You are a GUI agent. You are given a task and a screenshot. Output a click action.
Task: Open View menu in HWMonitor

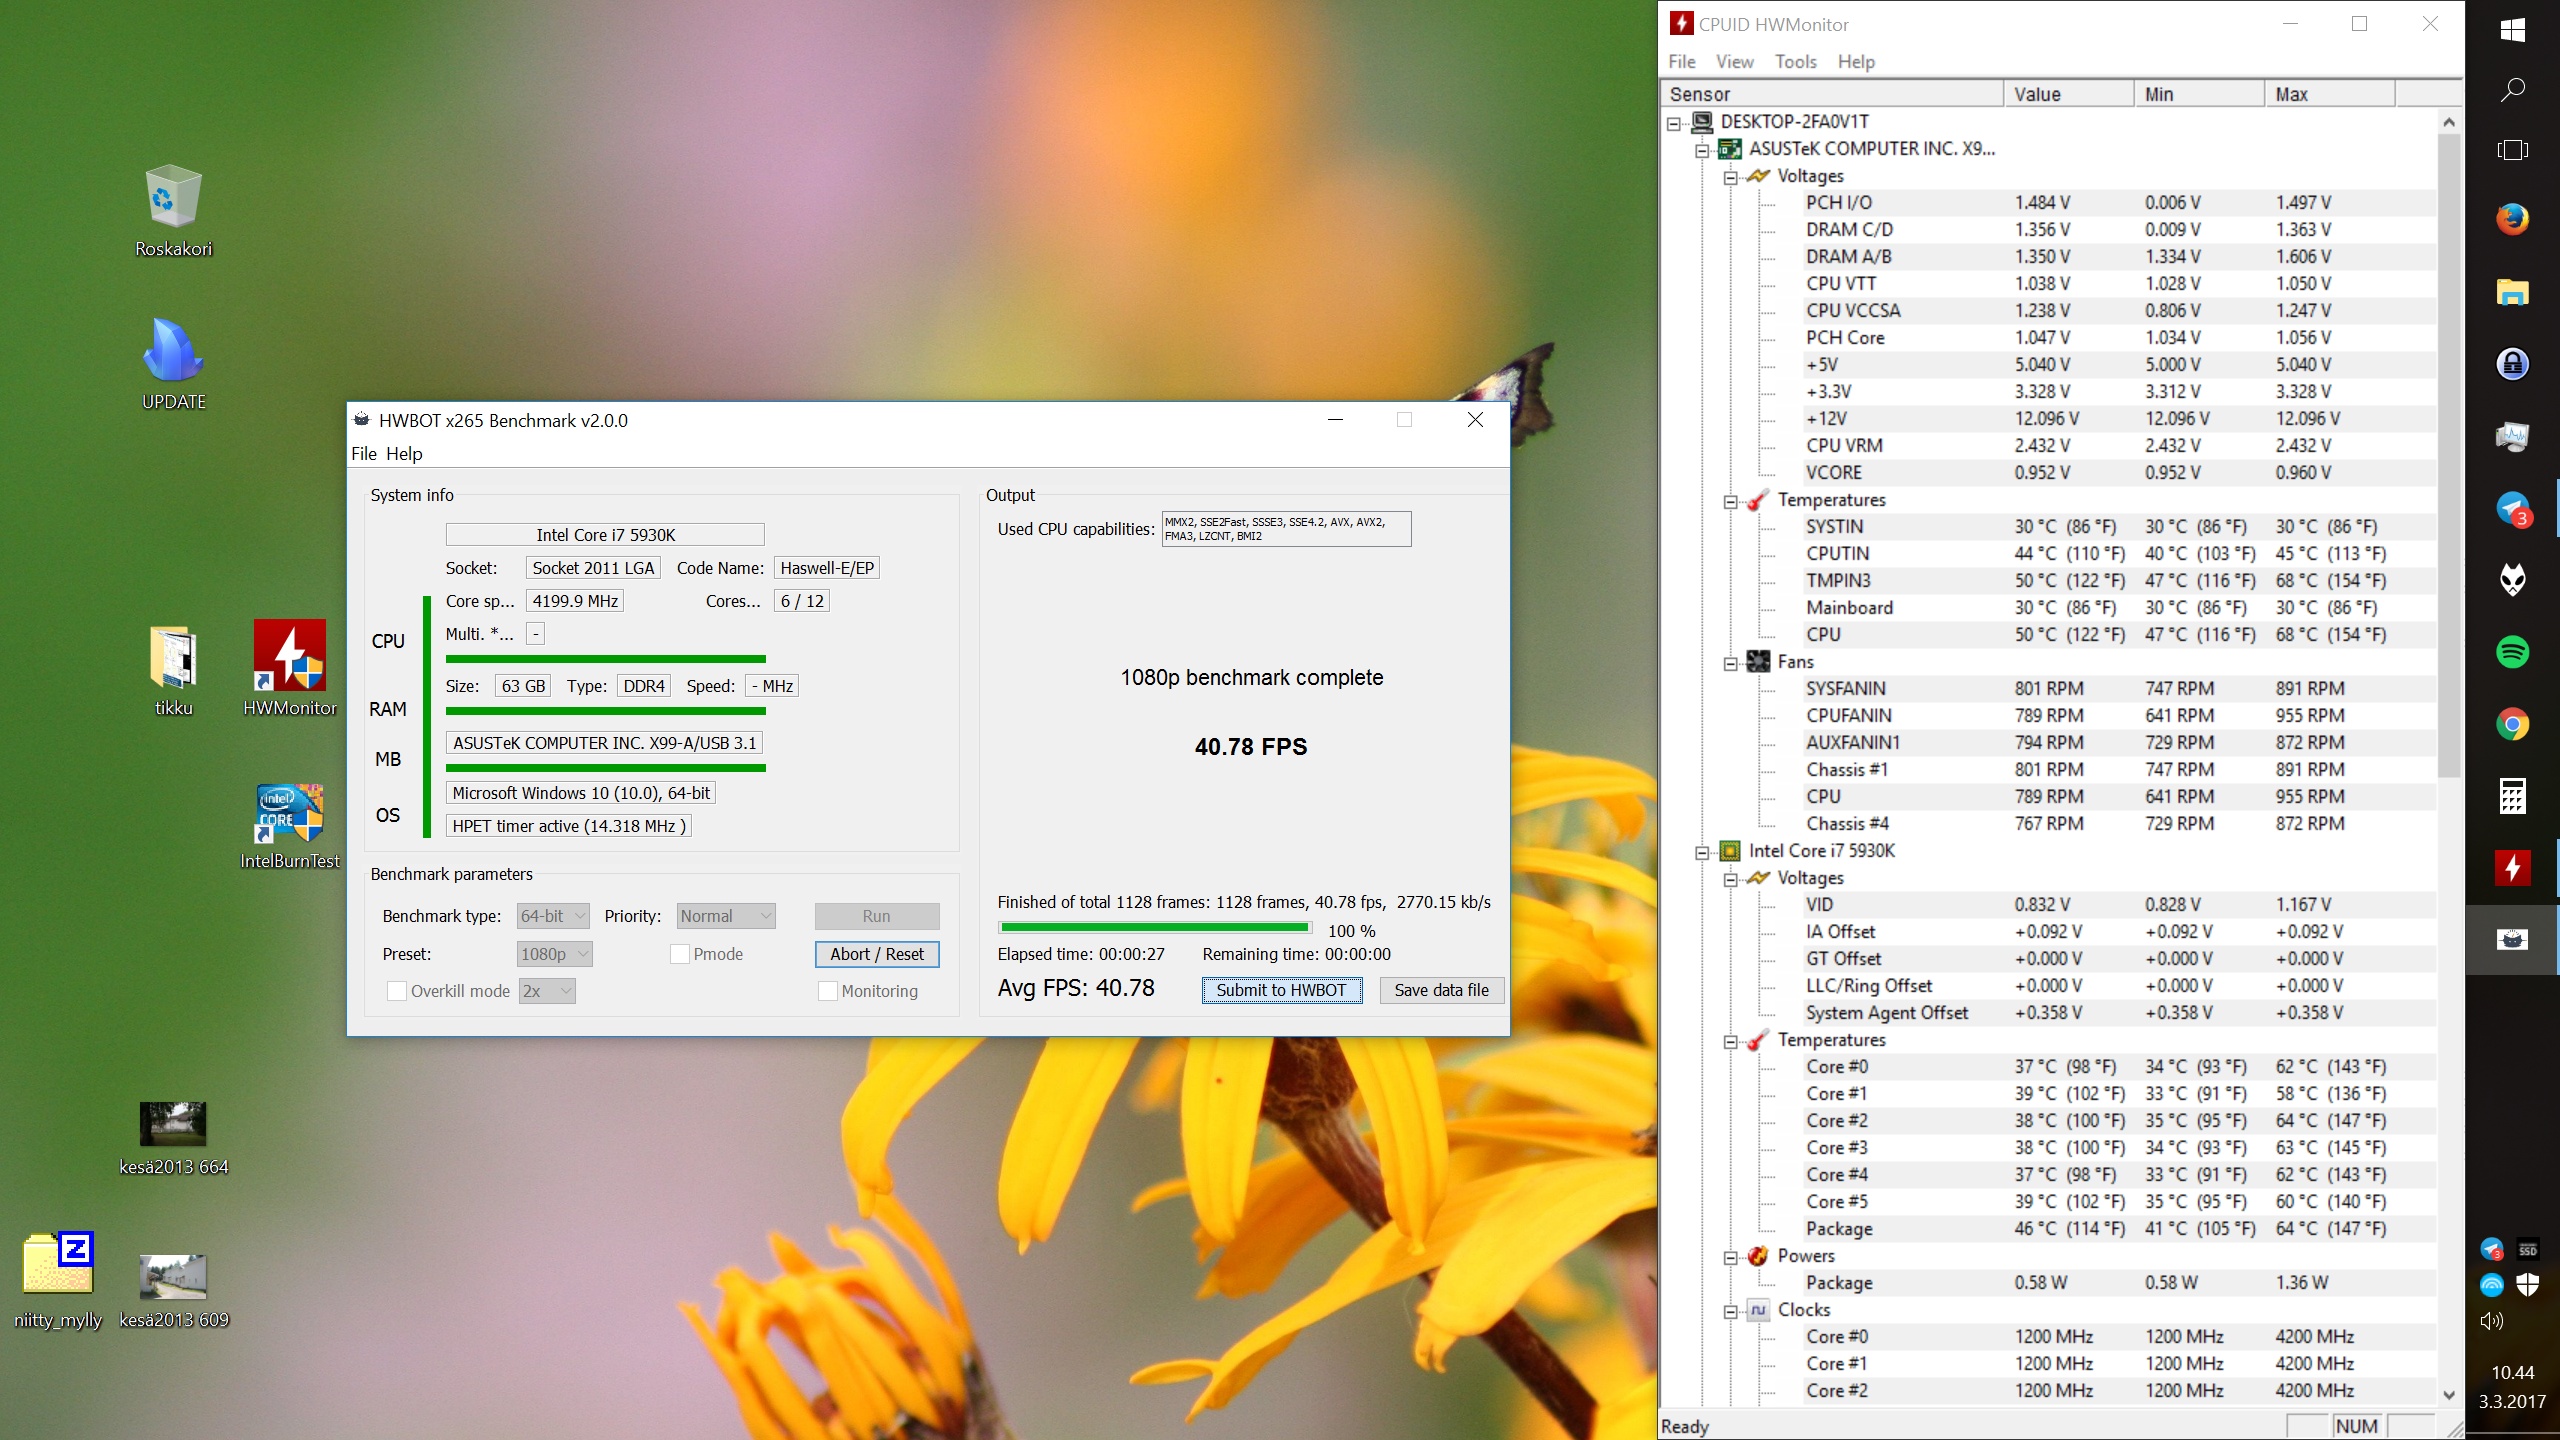point(1735,62)
